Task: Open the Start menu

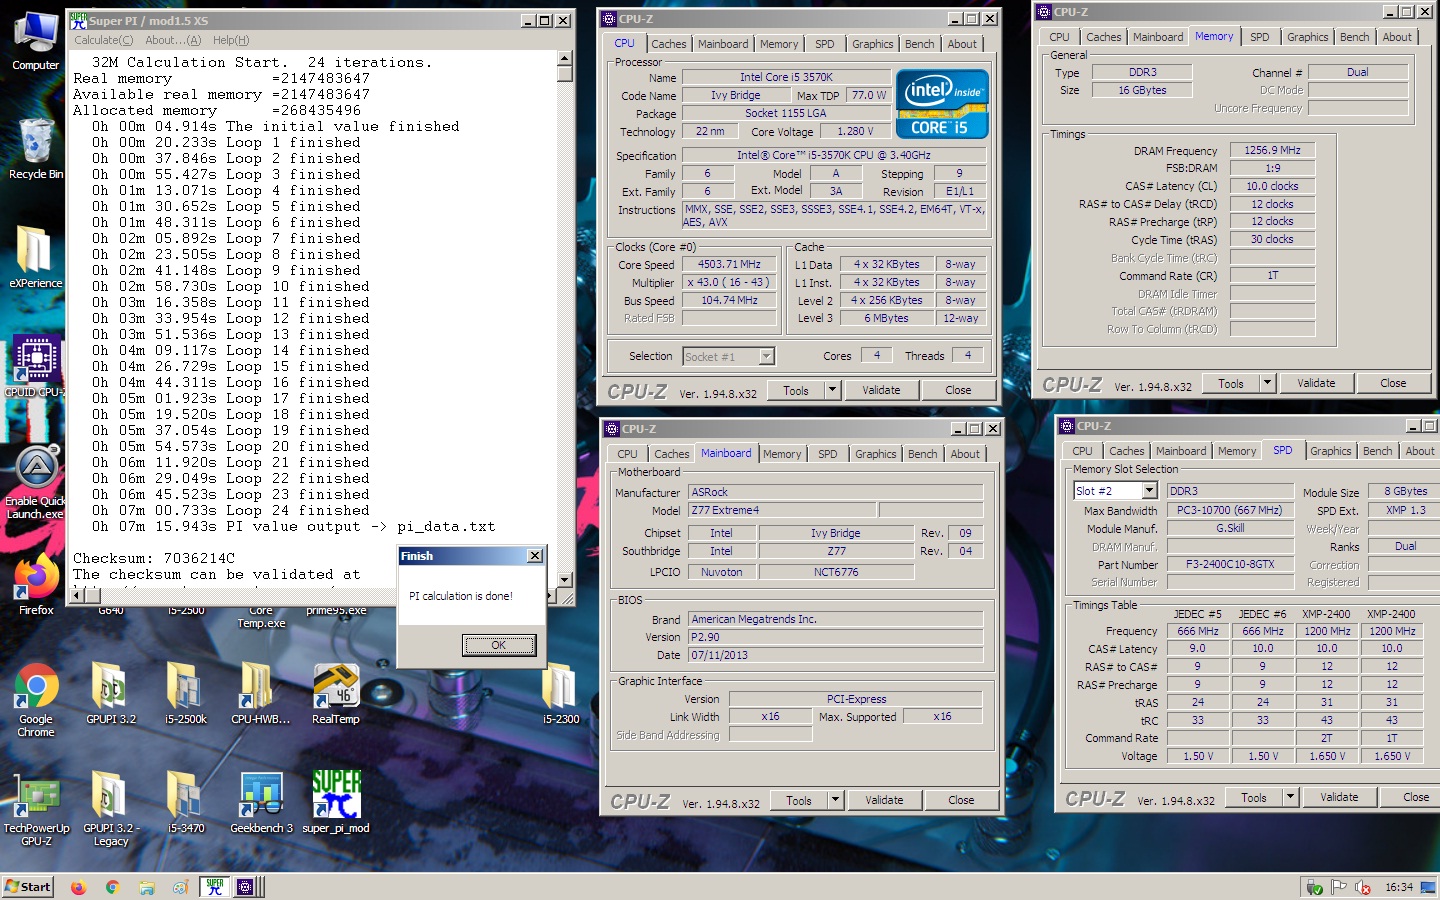Action: click(x=28, y=887)
